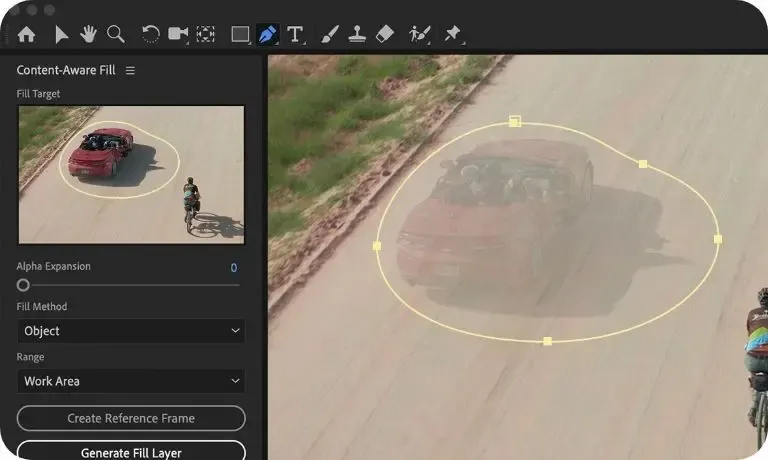Select the Rectangle shape tool
This screenshot has height=460, width=768.
240,34
